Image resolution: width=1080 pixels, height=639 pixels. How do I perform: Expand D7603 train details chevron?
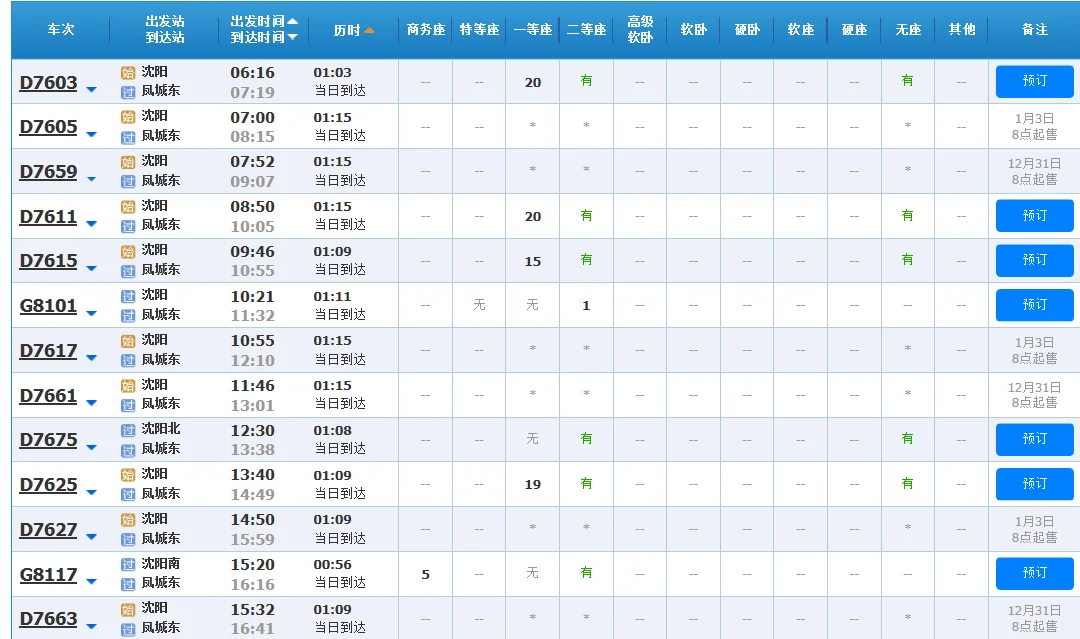[91, 87]
